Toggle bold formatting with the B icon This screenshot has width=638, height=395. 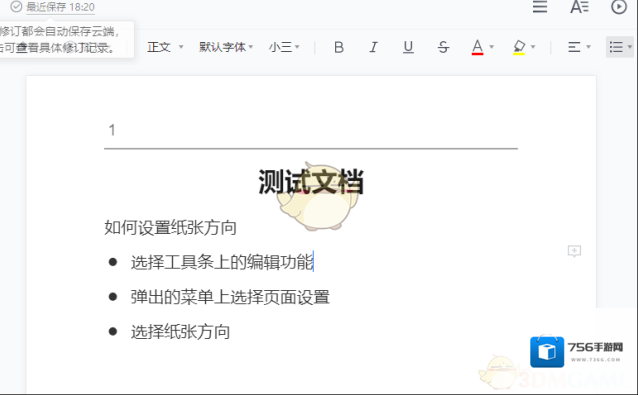point(339,47)
